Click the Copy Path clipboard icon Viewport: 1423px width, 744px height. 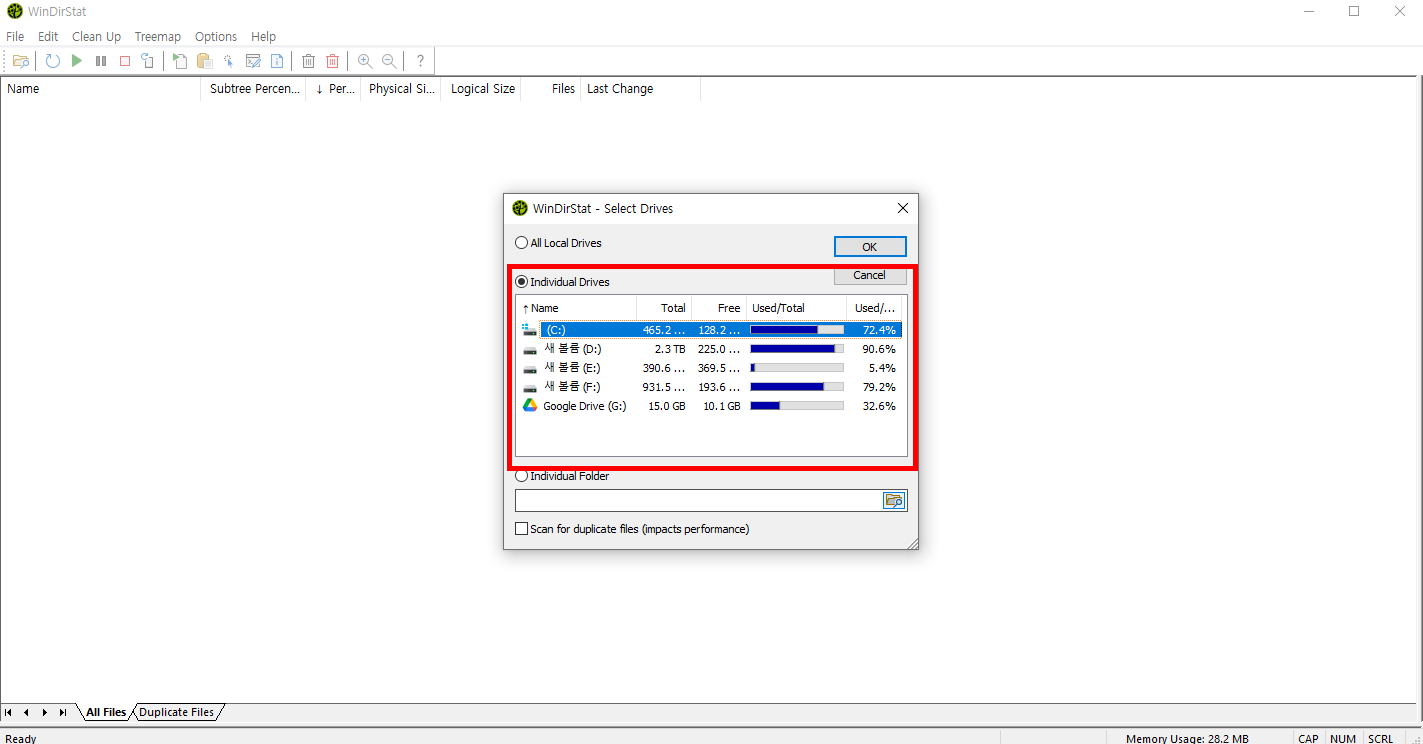point(204,61)
